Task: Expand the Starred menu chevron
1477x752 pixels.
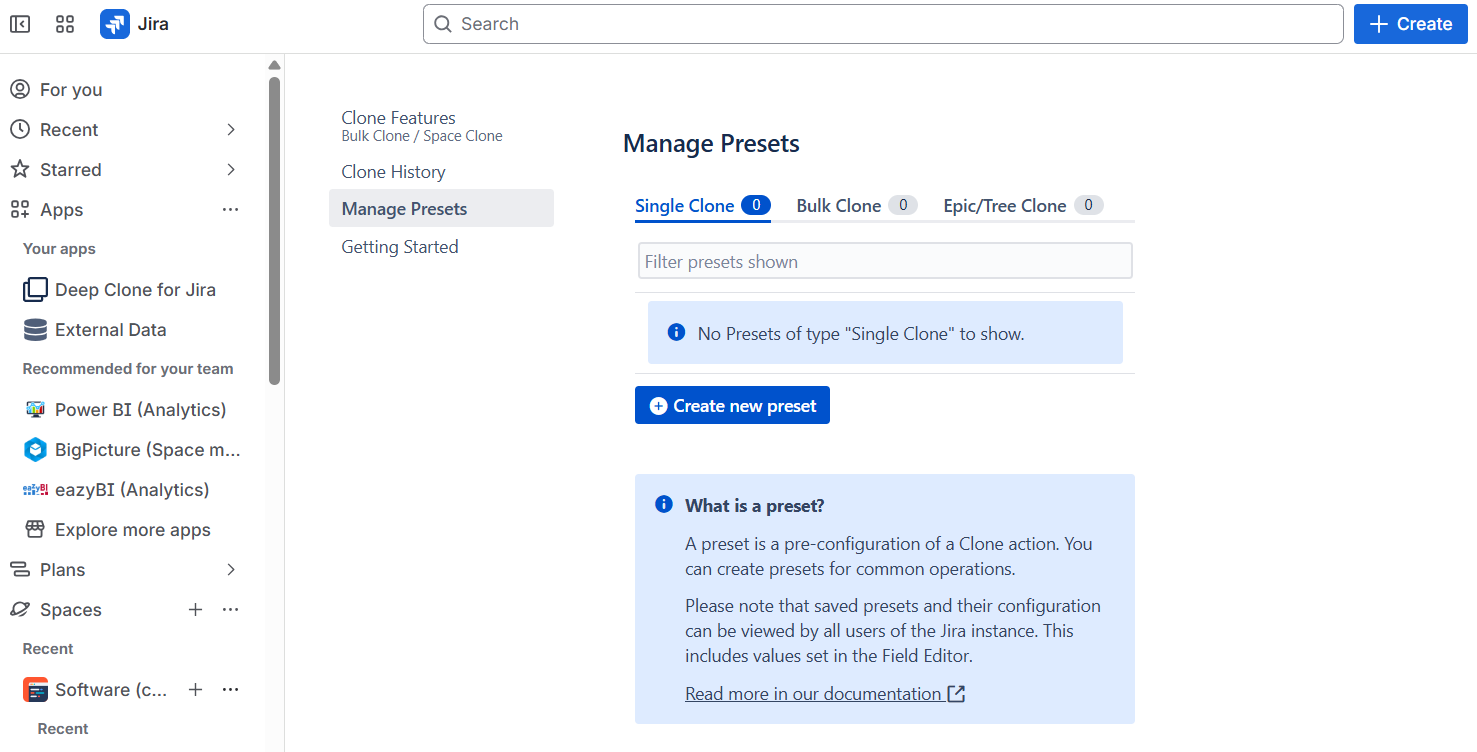Action: (x=231, y=170)
